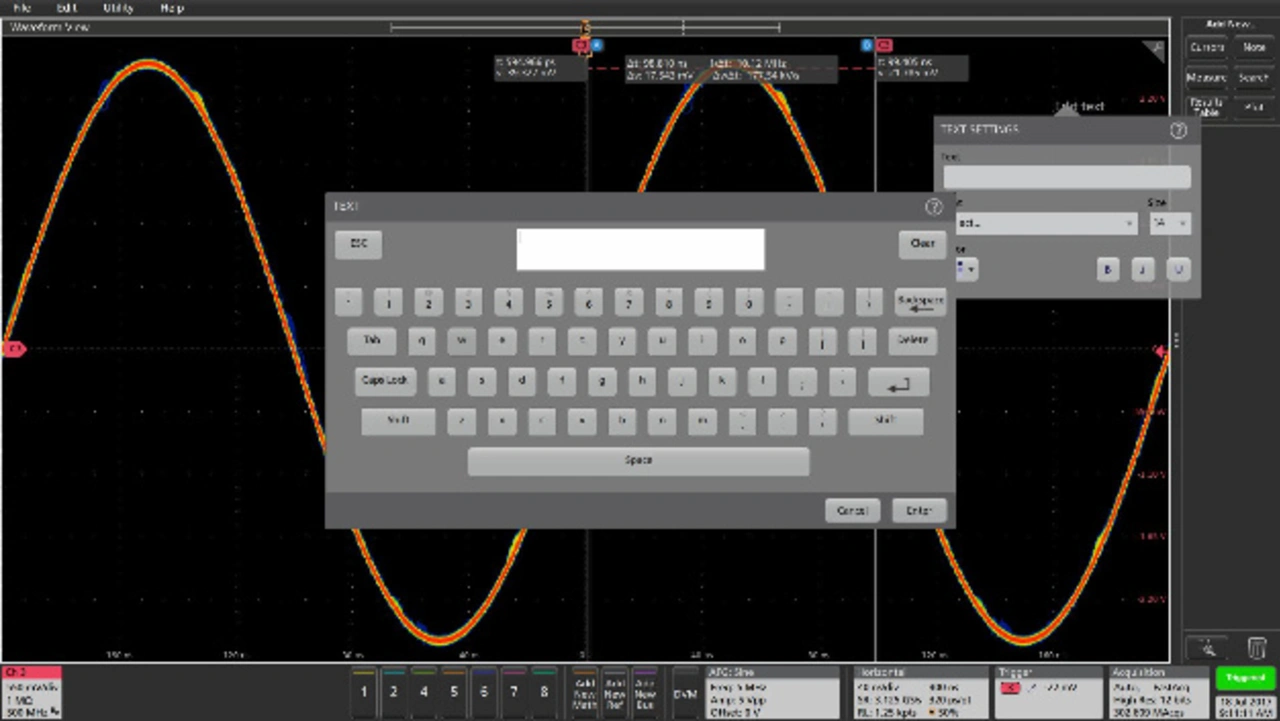Open the Horizontal settings badge
1280x721 pixels.
pyautogui.click(x=919, y=692)
